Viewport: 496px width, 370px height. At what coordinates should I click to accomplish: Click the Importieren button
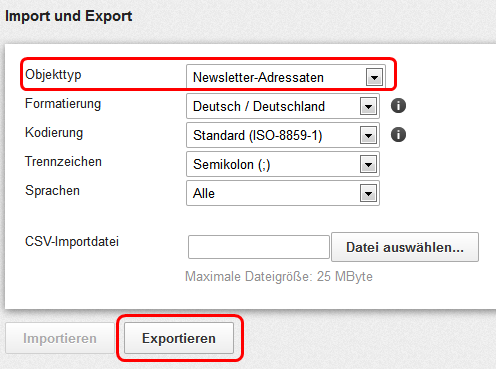[60, 338]
